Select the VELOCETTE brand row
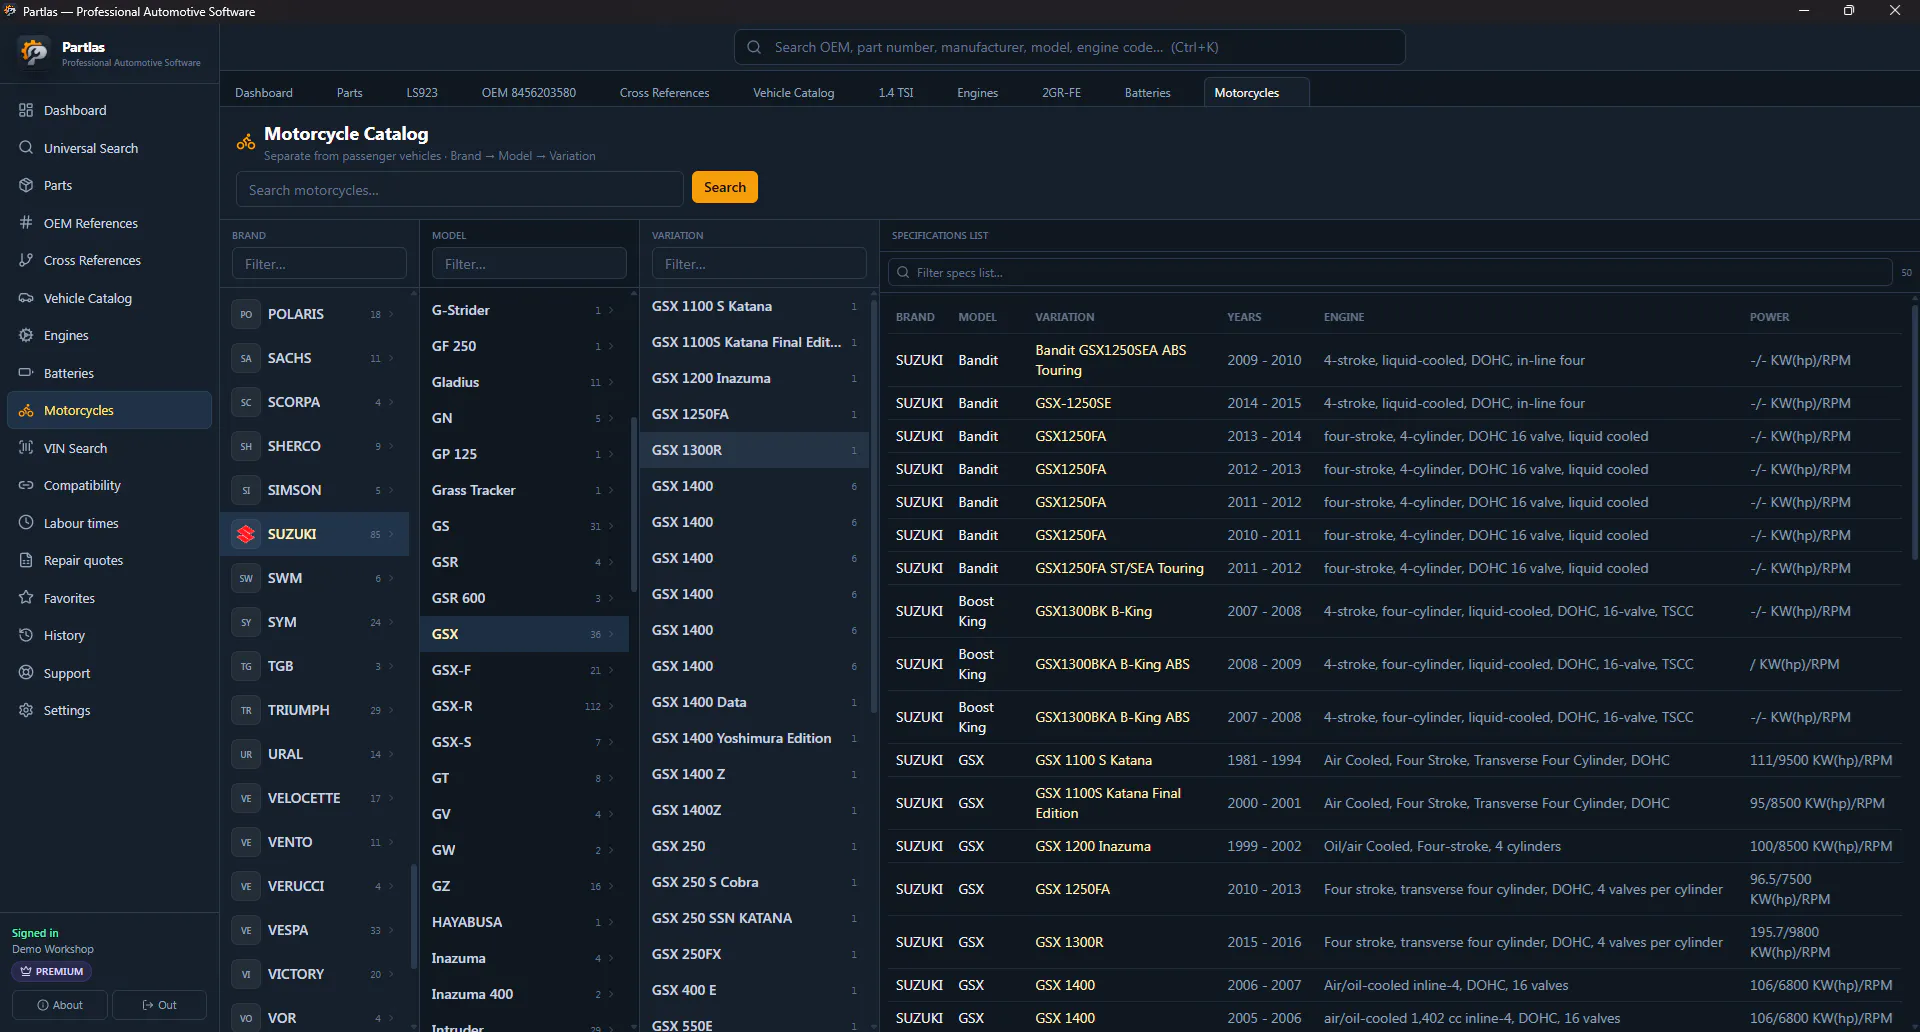 tap(314, 798)
